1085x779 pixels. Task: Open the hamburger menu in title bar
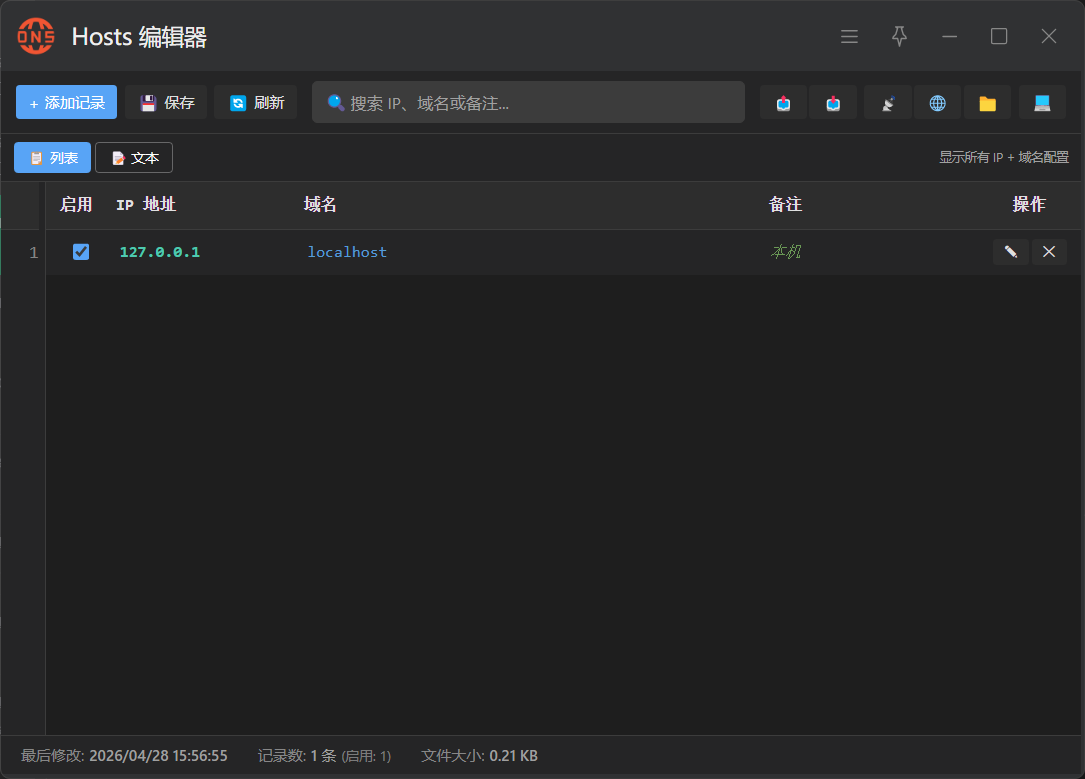pyautogui.click(x=849, y=37)
